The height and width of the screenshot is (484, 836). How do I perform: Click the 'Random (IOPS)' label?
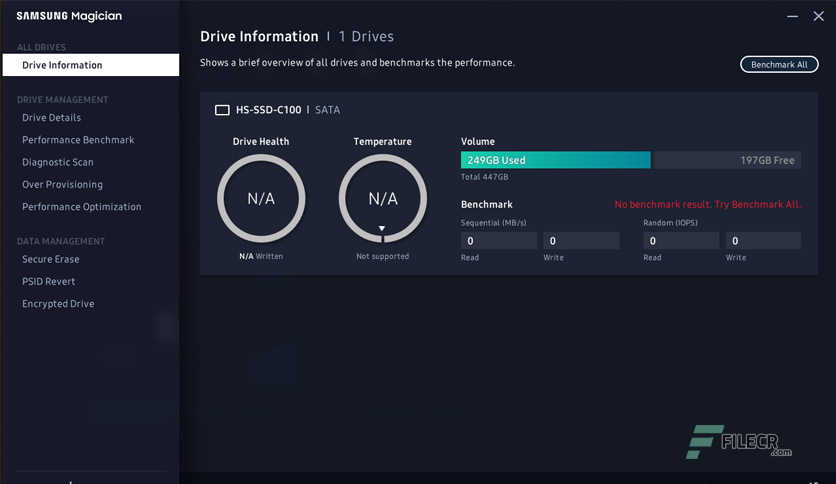pos(670,223)
